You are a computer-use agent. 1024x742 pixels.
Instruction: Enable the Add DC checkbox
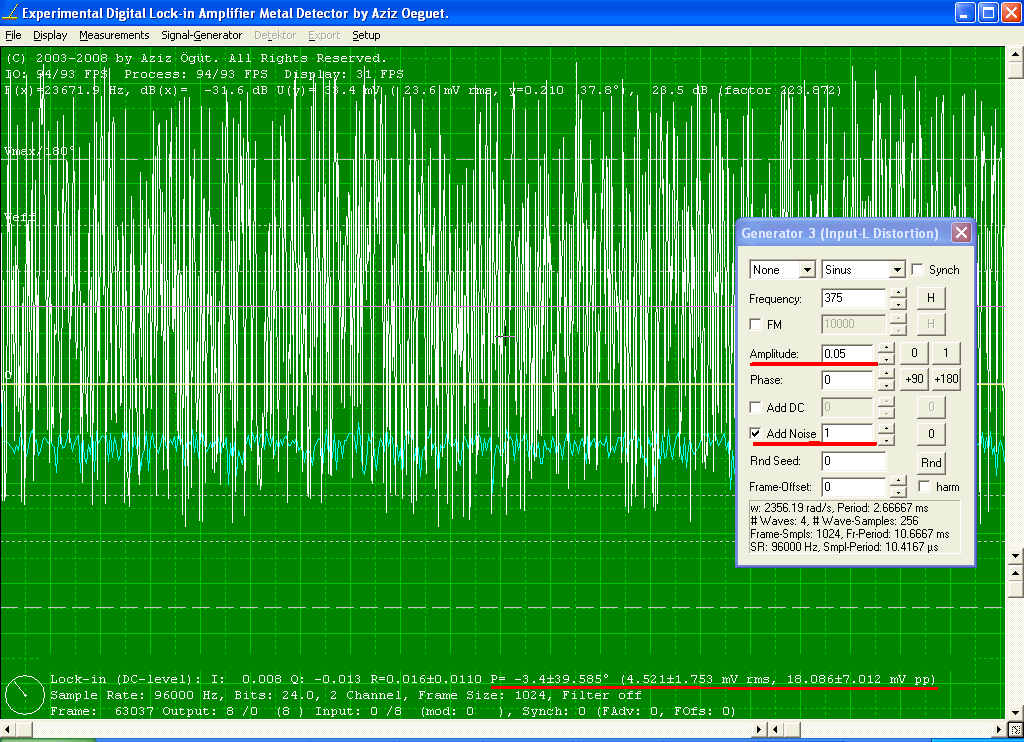(757, 407)
